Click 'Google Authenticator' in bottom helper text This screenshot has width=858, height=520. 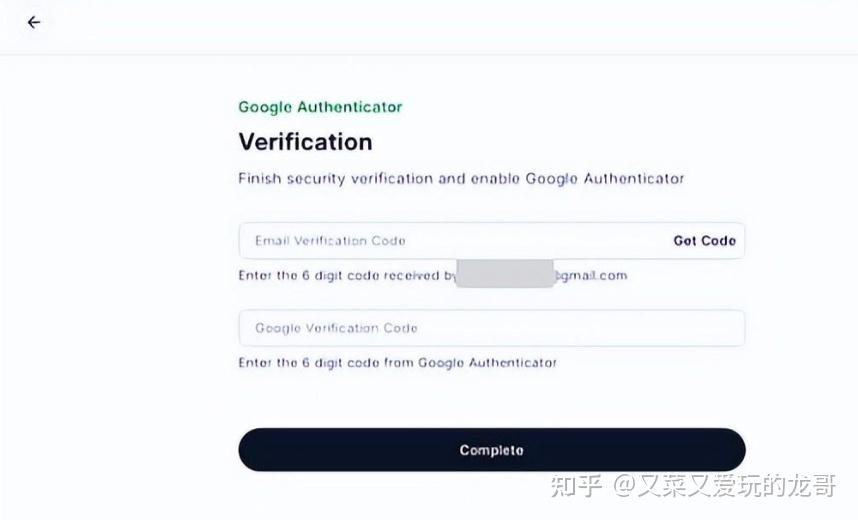pyautogui.click(x=487, y=363)
